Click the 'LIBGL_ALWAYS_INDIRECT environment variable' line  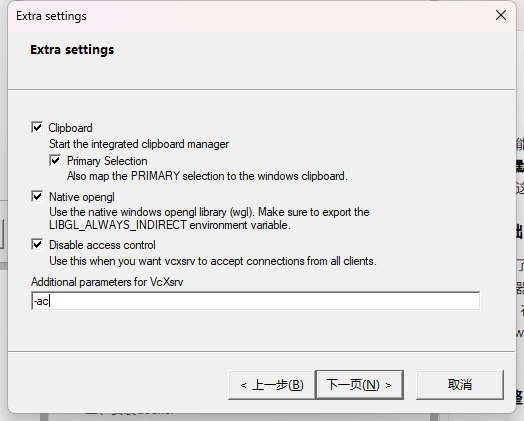[170, 225]
